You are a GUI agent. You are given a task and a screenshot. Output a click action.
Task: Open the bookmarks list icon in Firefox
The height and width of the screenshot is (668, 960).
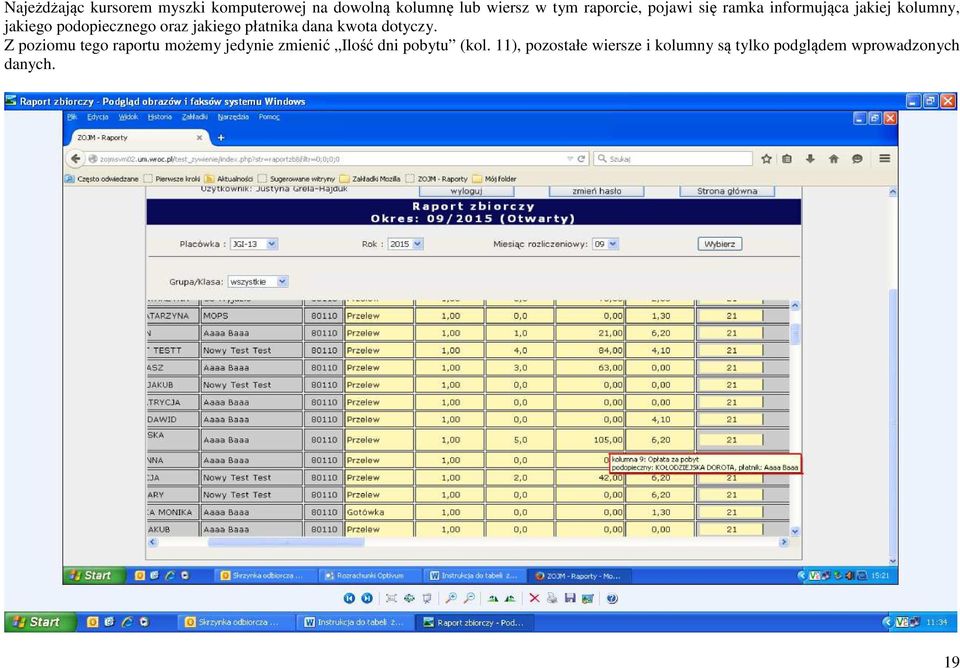[787, 159]
